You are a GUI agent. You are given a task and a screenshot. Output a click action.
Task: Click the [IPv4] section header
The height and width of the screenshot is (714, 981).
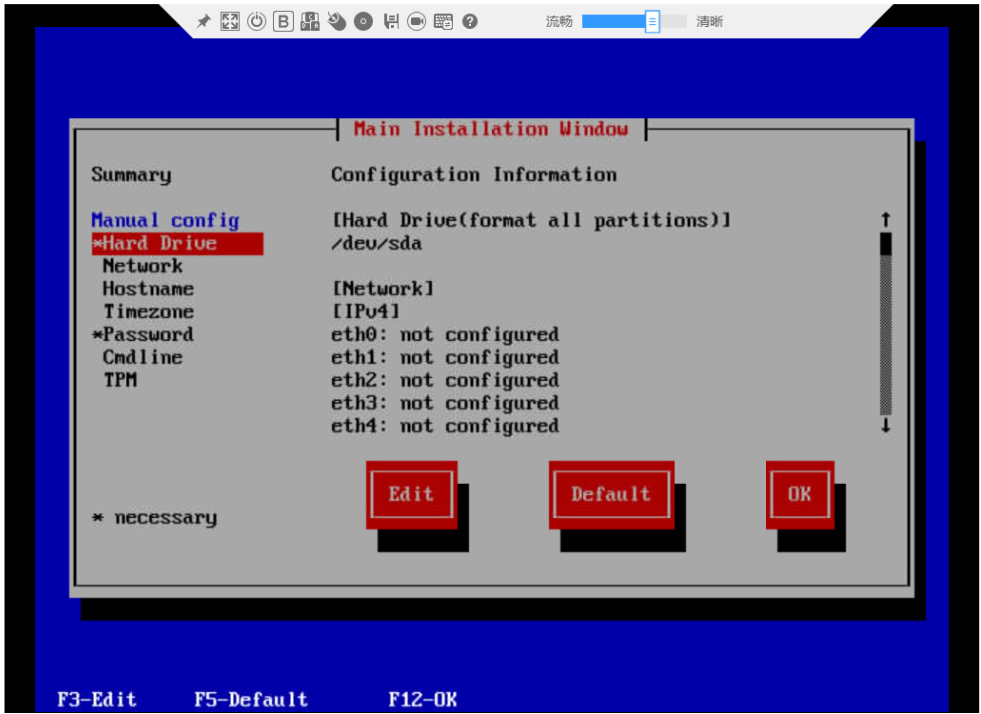pyautogui.click(x=365, y=312)
